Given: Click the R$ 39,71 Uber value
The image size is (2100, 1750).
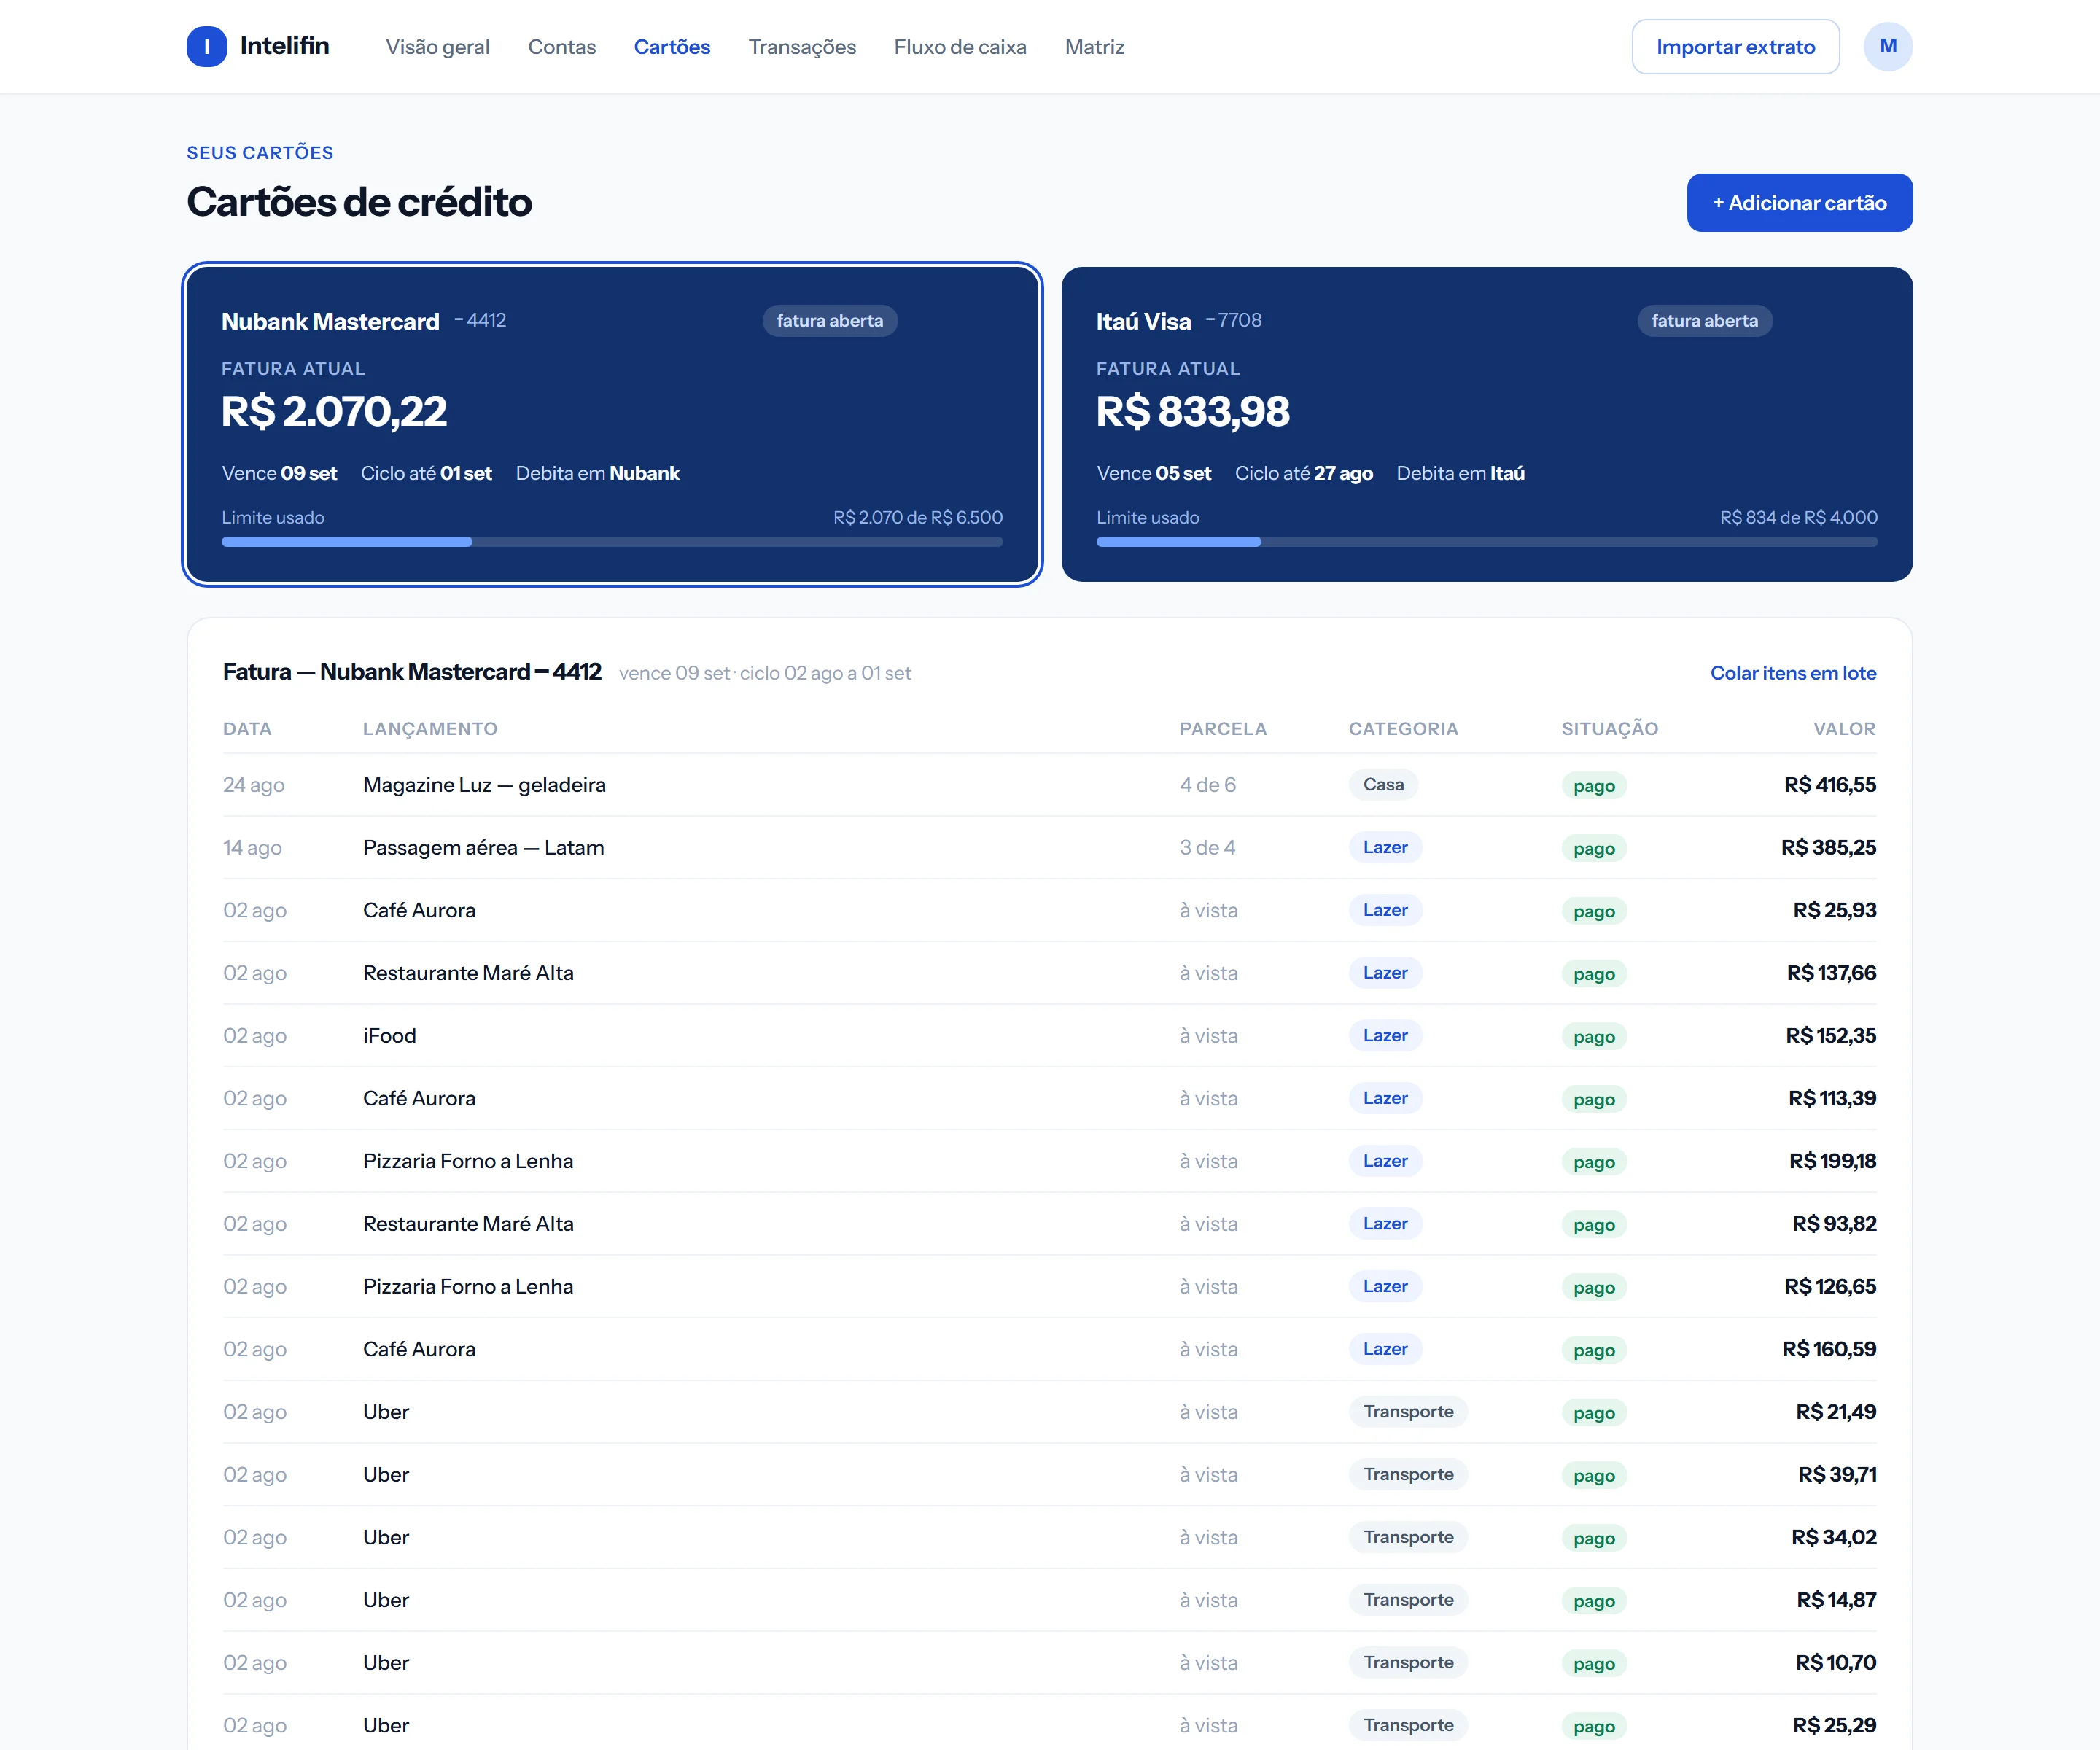Looking at the screenshot, I should [1837, 1475].
